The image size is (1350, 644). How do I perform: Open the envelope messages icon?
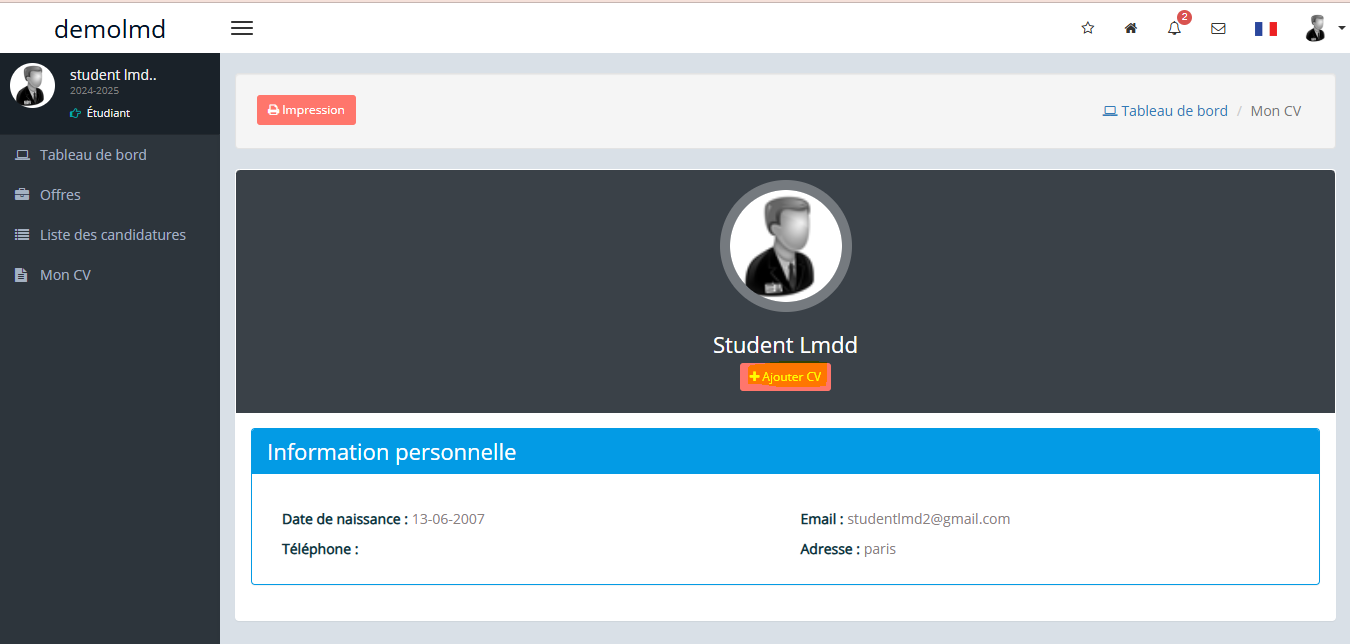click(1218, 28)
